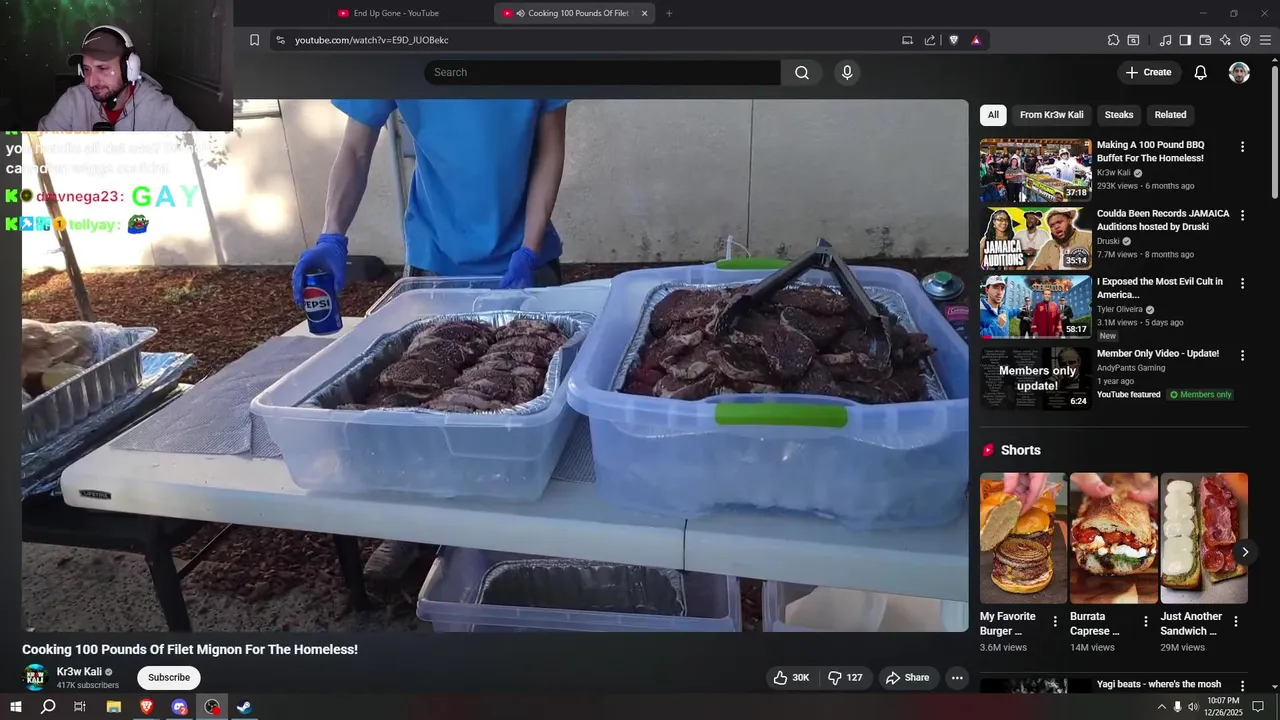This screenshot has height=720, width=1280.
Task: Click the browser address bar URL
Action: tap(371, 40)
